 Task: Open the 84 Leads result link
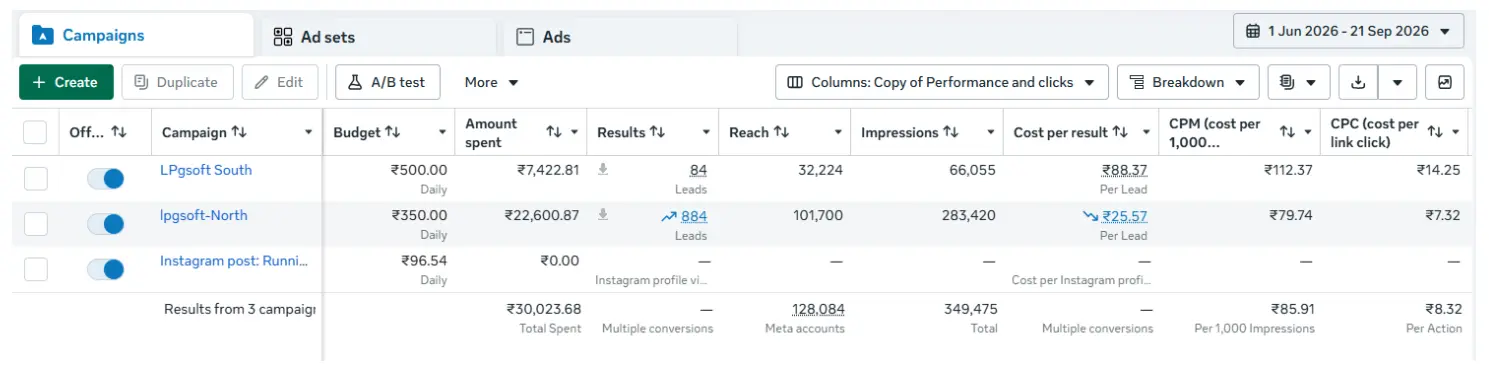click(x=698, y=170)
